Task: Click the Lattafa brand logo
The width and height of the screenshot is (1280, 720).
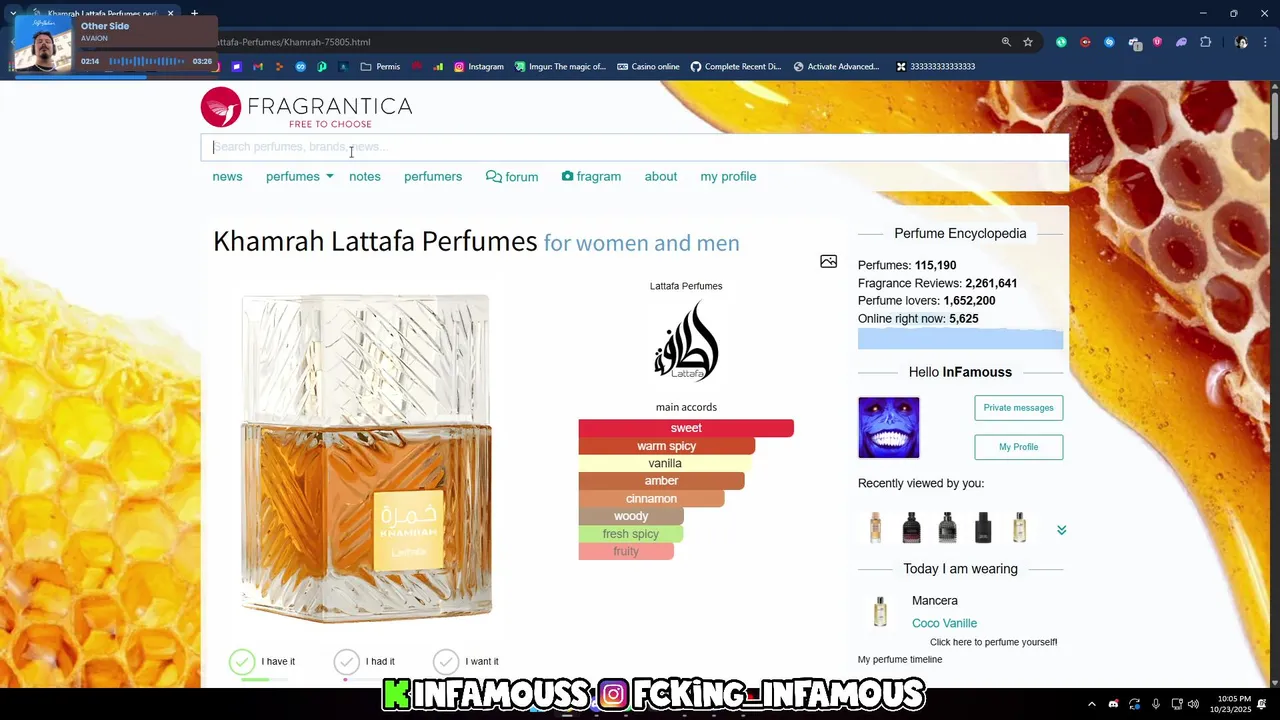Action: point(686,341)
